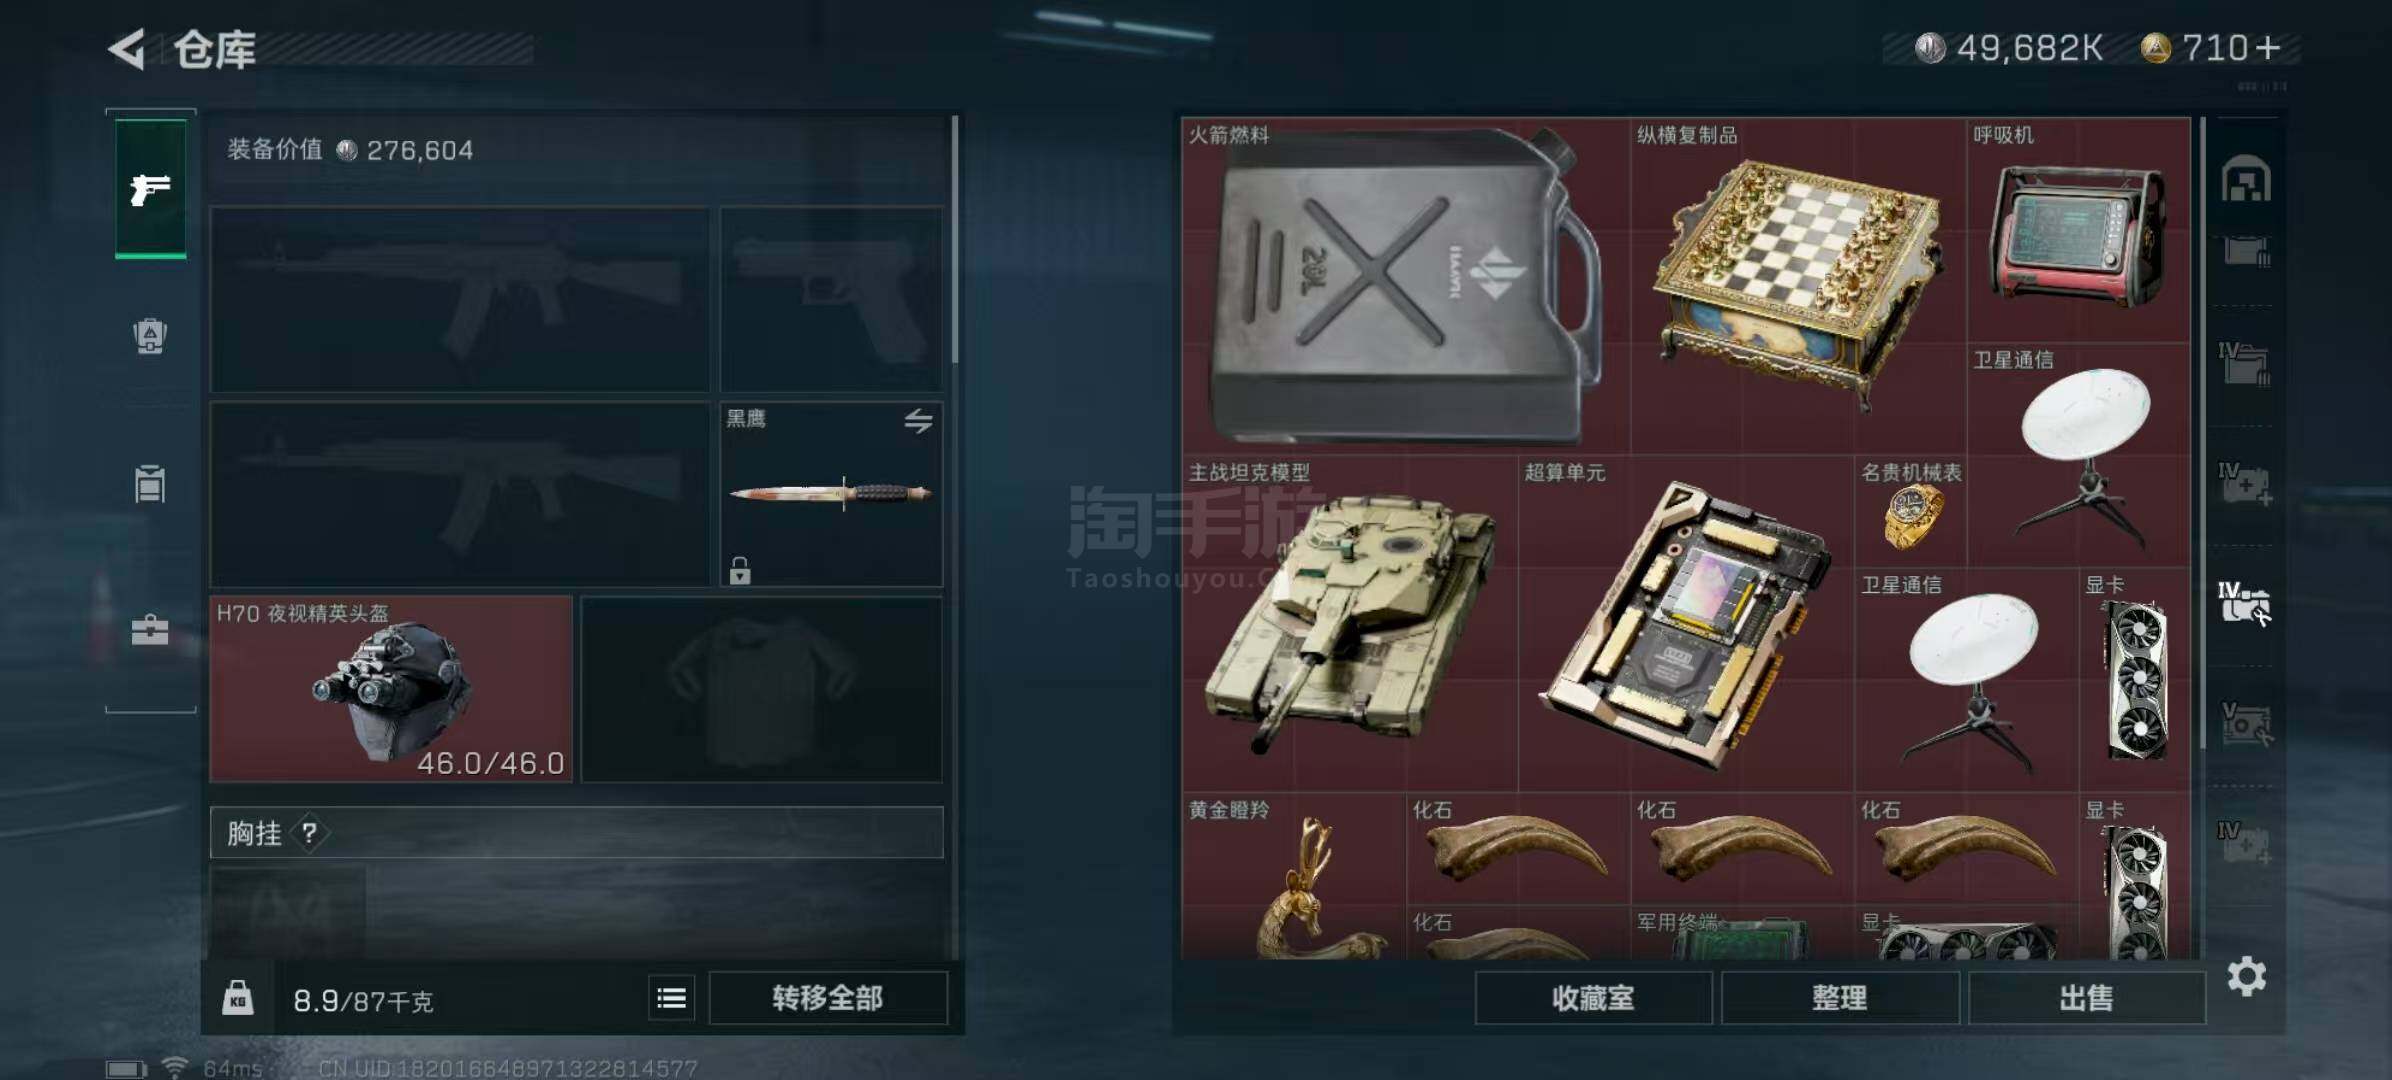Viewport: 2392px width, 1080px height.
Task: Open the chest rig sidebar icon
Action: [150, 484]
